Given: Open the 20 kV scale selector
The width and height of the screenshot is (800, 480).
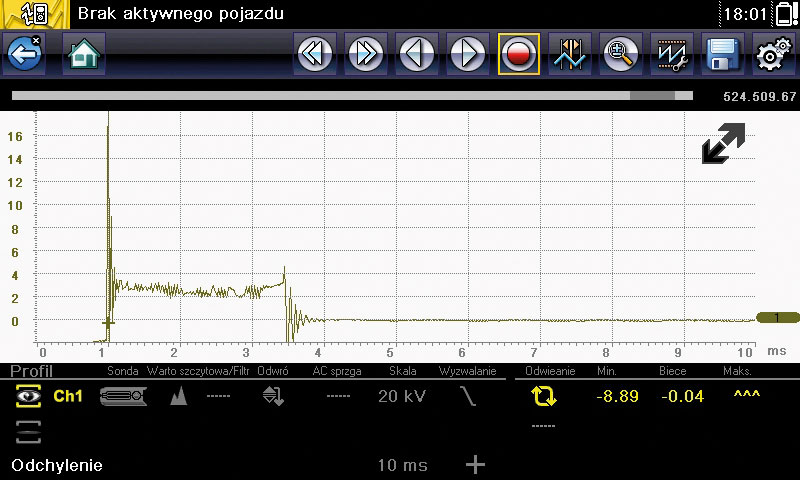Looking at the screenshot, I should click(400, 397).
